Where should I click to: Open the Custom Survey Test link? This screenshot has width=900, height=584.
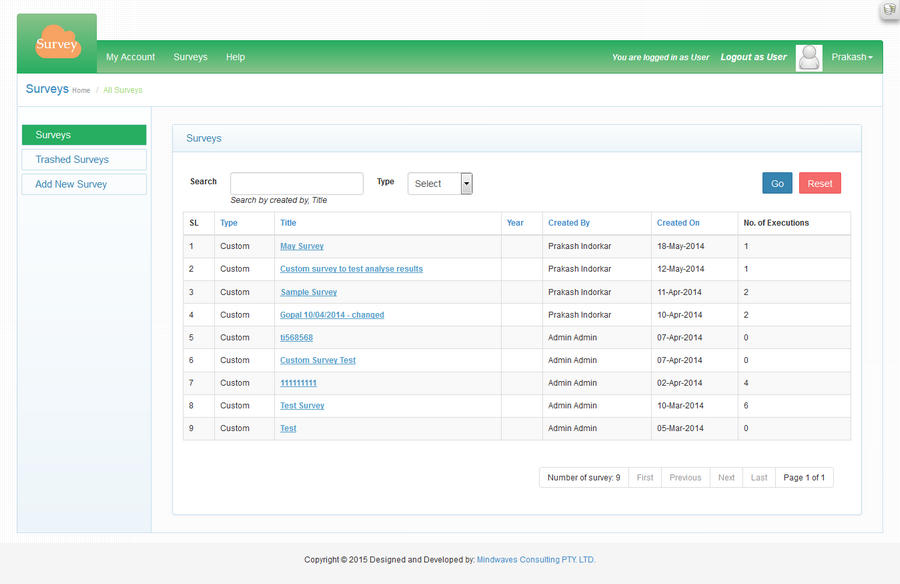click(x=318, y=360)
